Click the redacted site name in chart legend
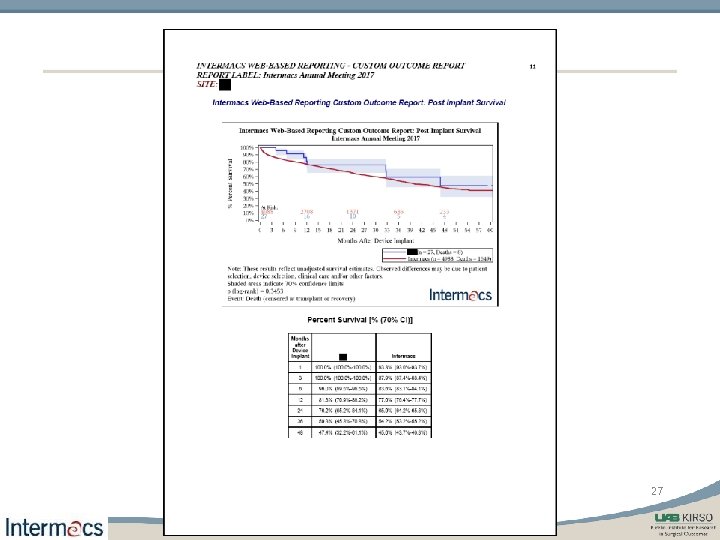 tap(412, 252)
